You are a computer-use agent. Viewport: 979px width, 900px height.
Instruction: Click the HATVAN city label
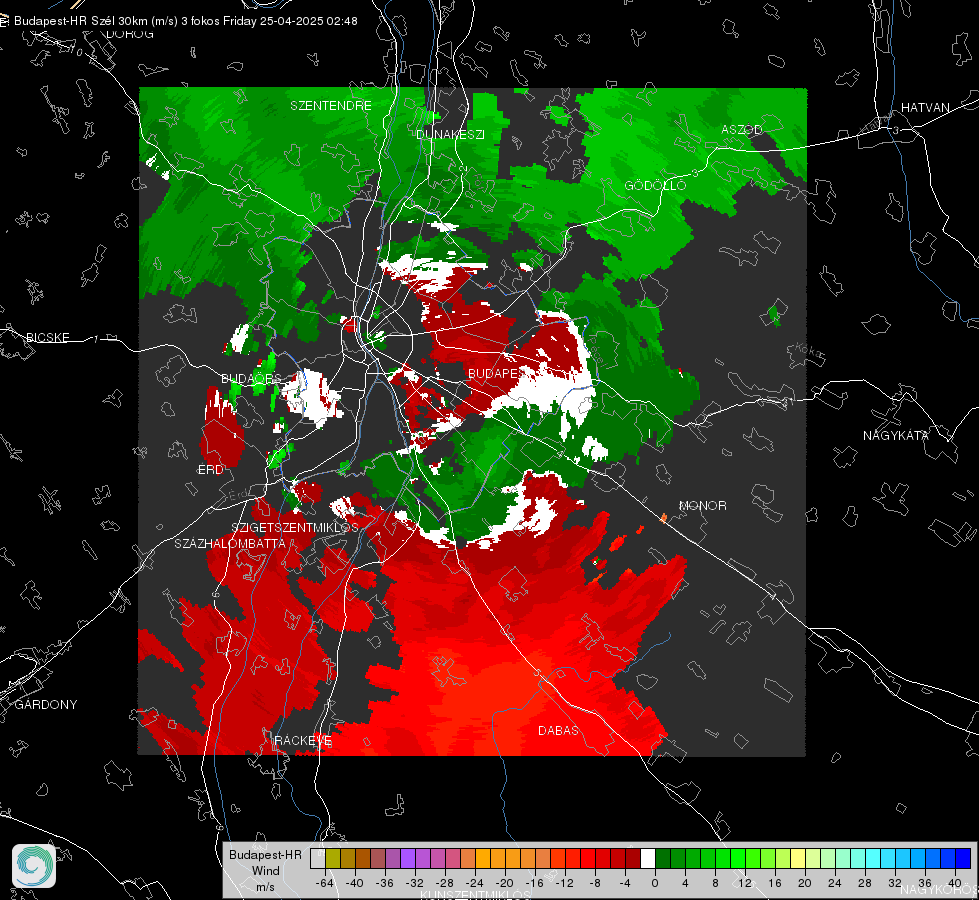point(925,107)
